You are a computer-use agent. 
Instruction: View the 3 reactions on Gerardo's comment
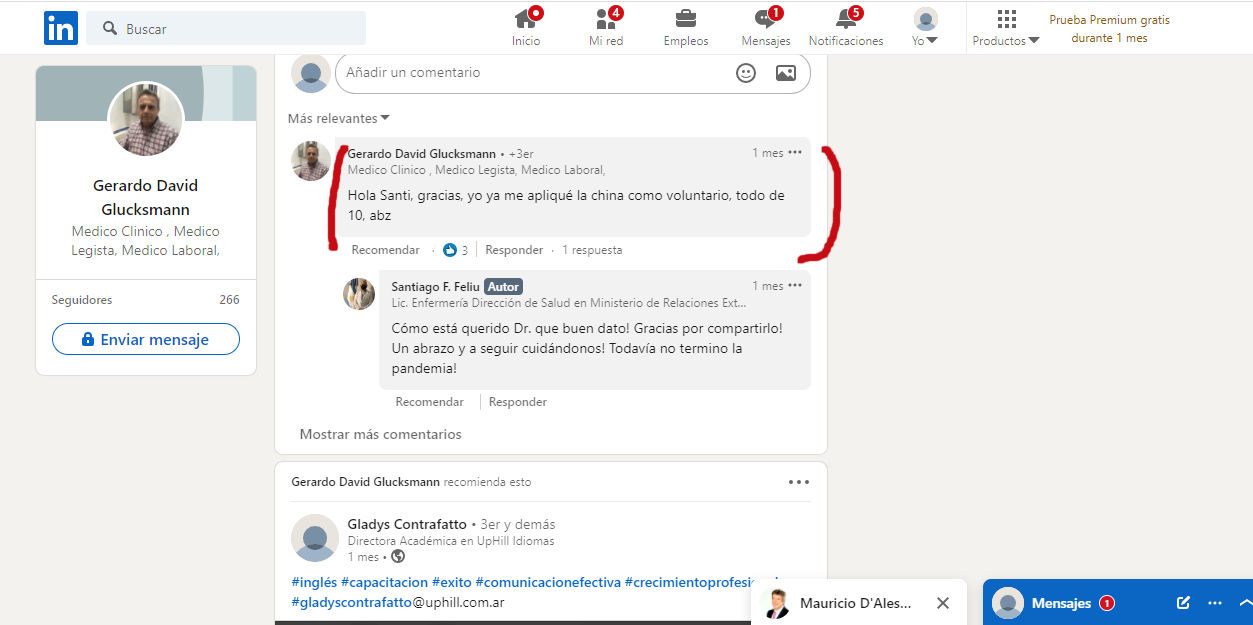pos(456,250)
